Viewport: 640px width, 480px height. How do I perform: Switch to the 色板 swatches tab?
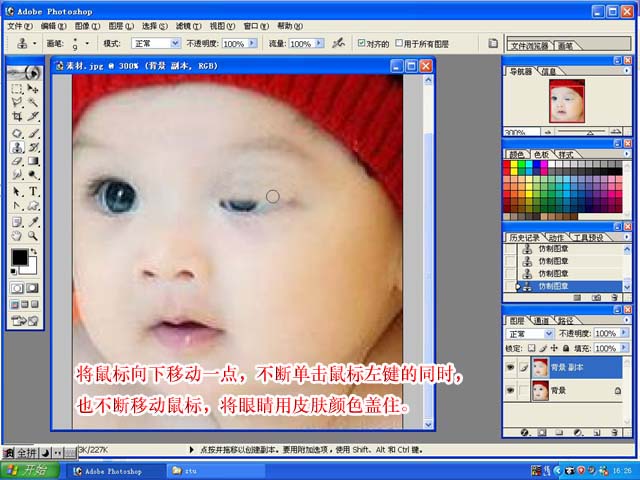point(541,154)
